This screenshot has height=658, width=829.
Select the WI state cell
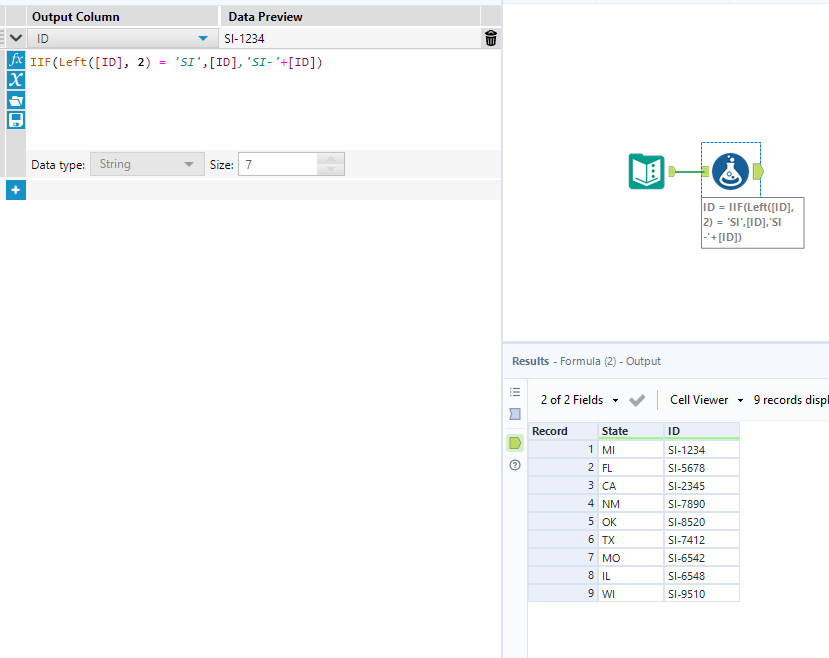(x=631, y=594)
